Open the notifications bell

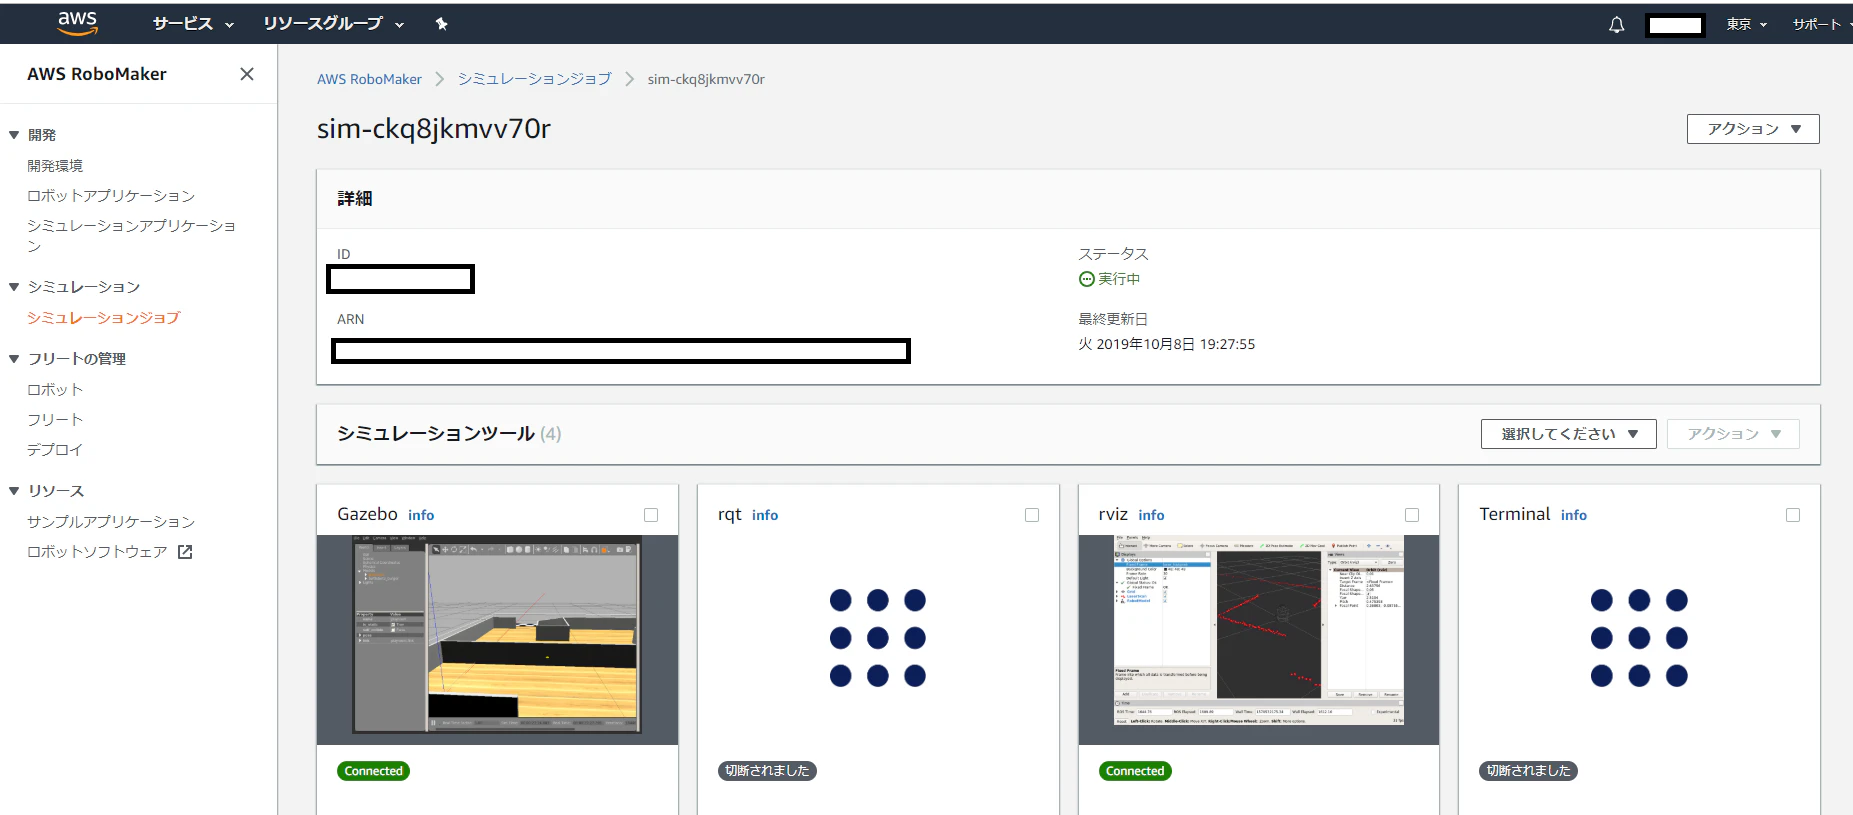click(1616, 25)
